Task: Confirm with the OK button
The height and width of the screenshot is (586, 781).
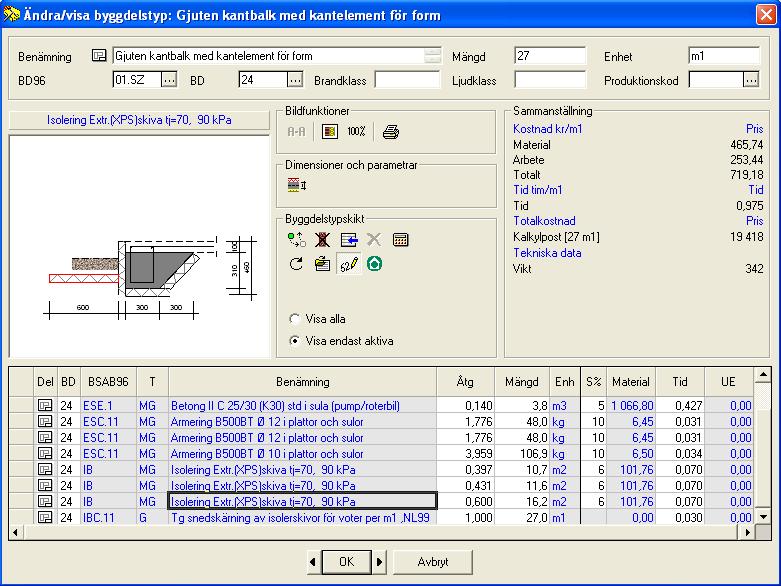Action: pos(346,562)
